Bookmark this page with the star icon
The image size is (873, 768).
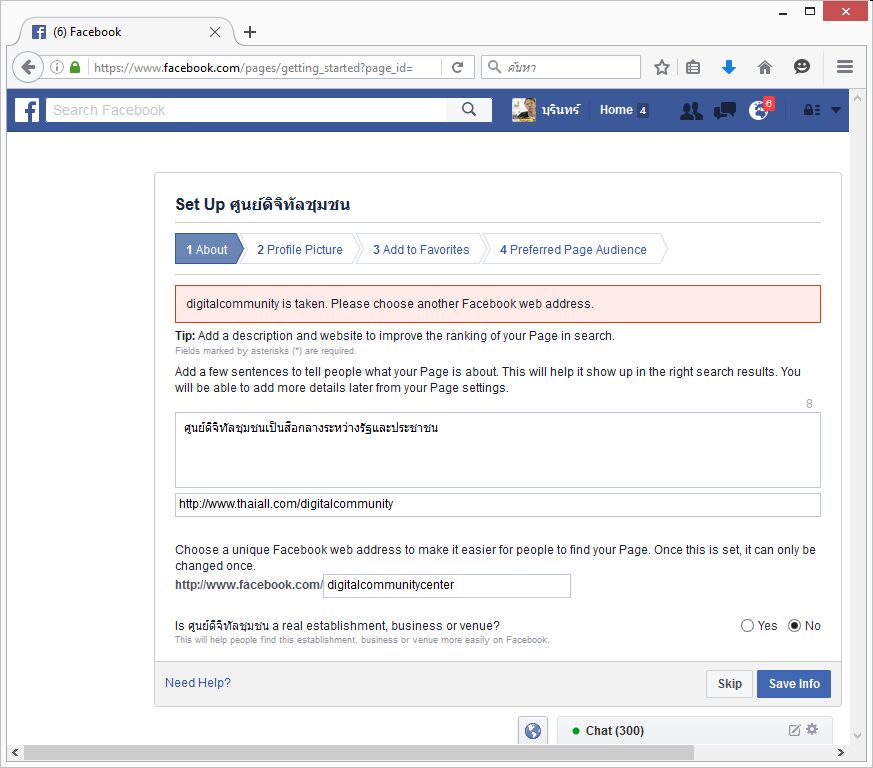(x=662, y=67)
